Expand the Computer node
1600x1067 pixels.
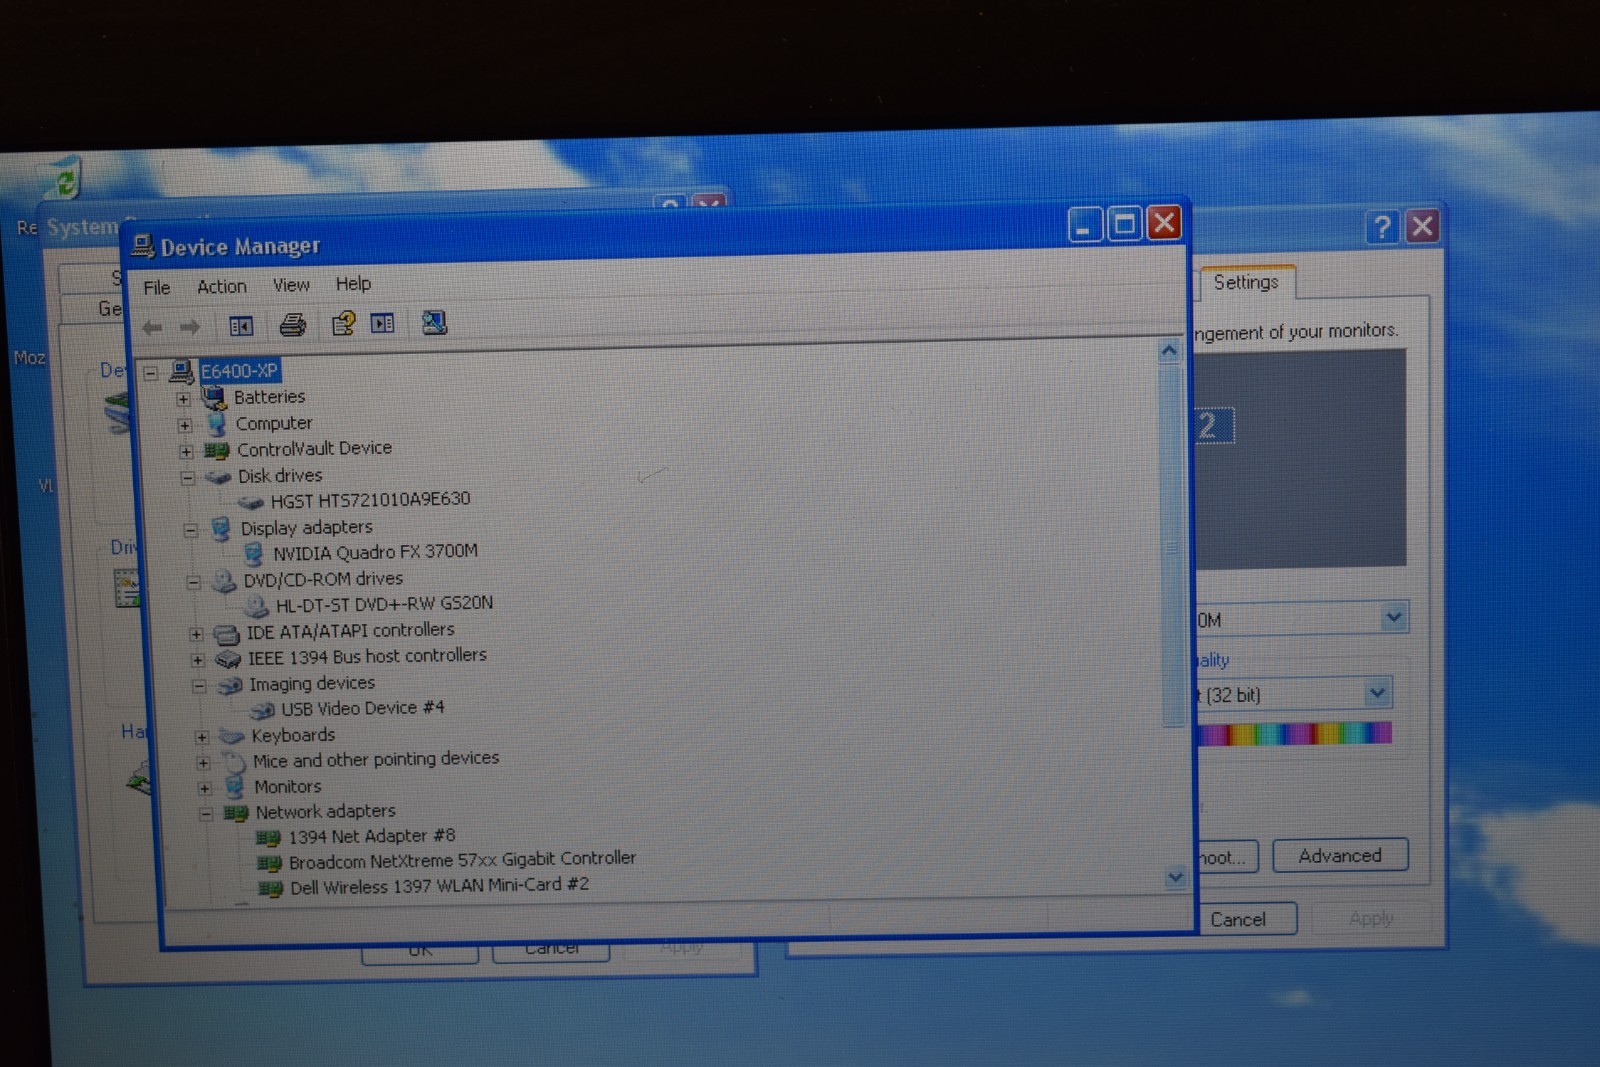click(x=185, y=425)
